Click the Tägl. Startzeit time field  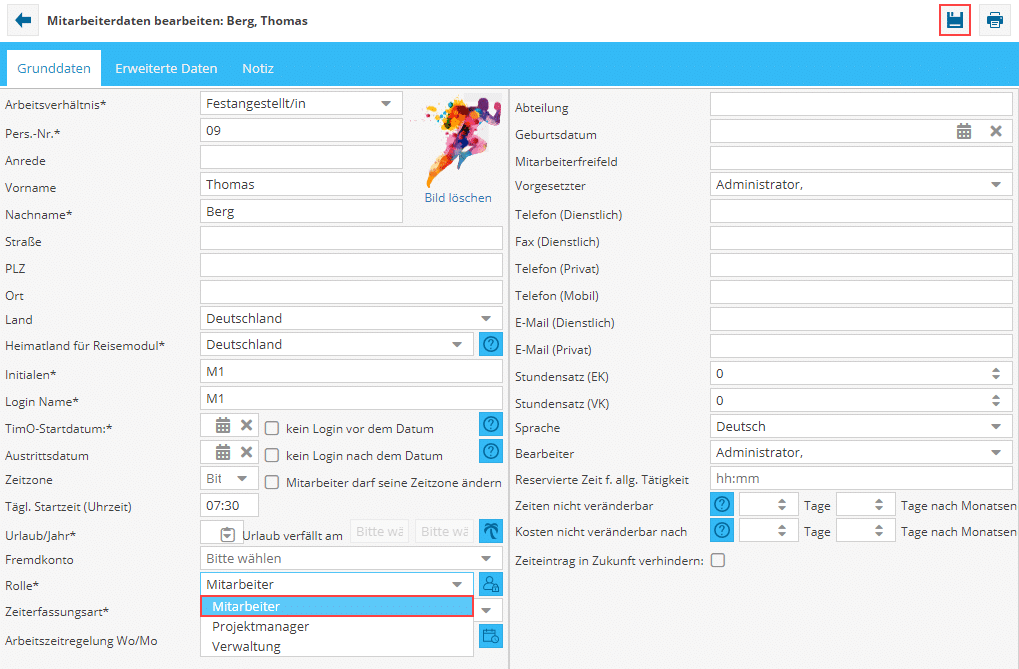click(x=229, y=506)
